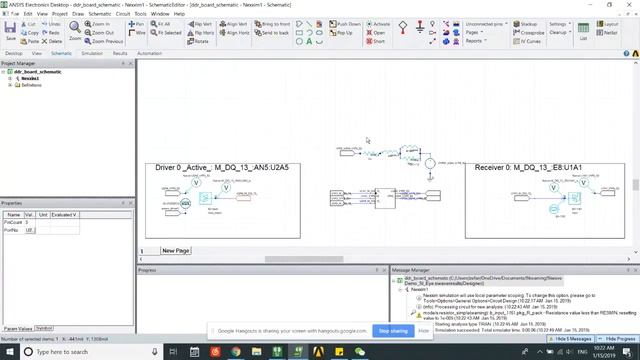Open the Reports dropdown
640x360 pixels.
pos(476,41)
